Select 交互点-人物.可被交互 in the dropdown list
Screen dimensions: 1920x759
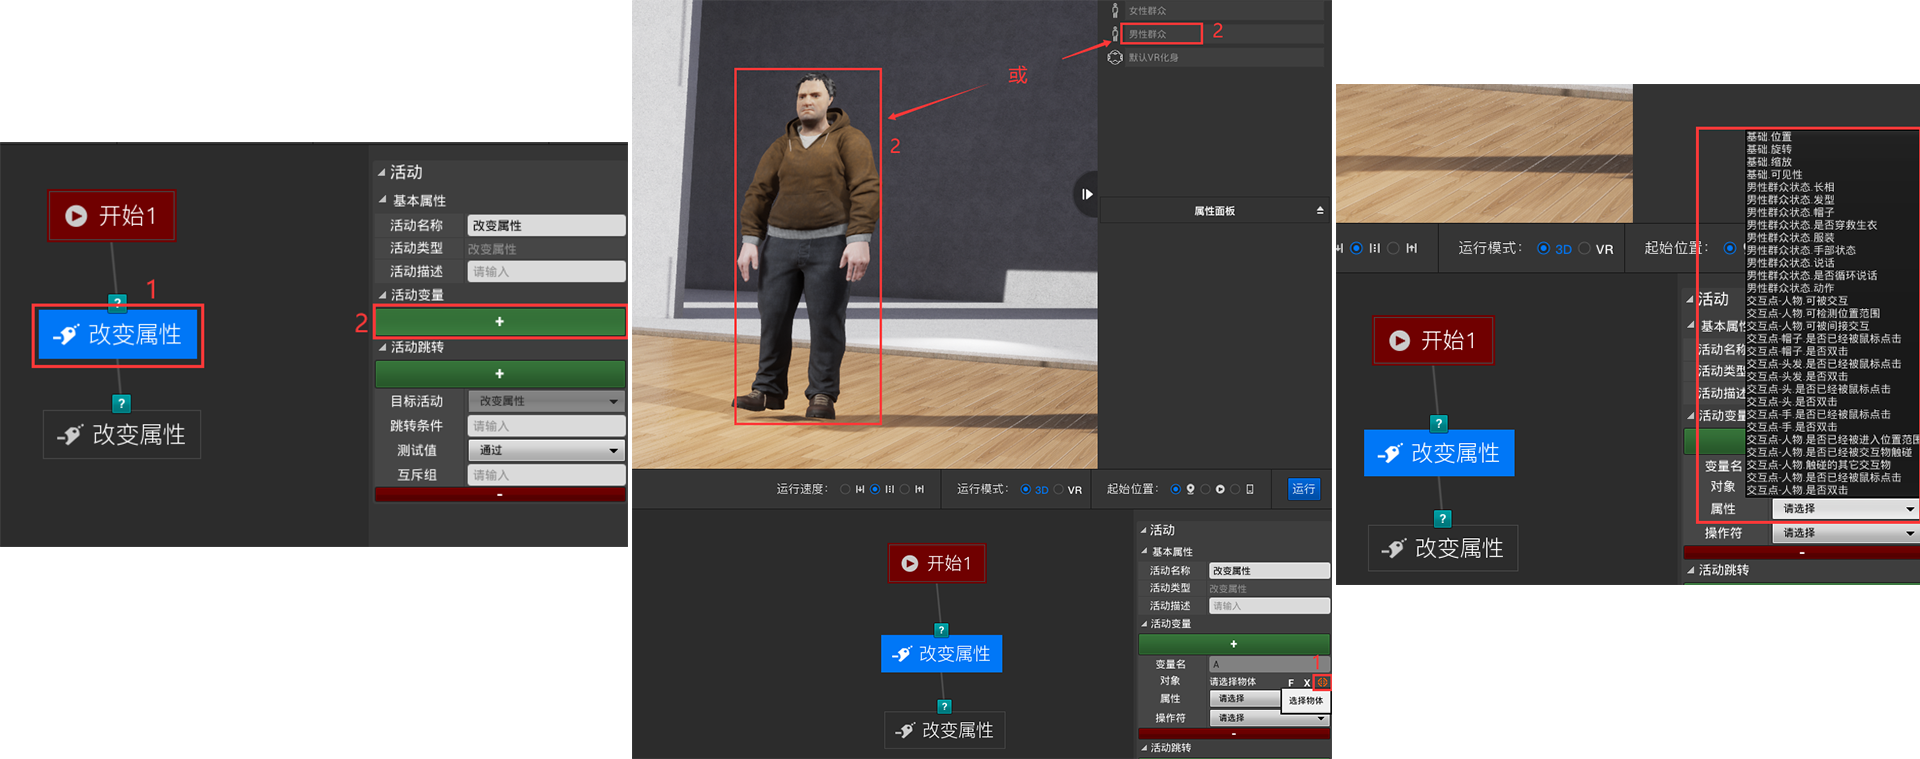pyautogui.click(x=1797, y=301)
